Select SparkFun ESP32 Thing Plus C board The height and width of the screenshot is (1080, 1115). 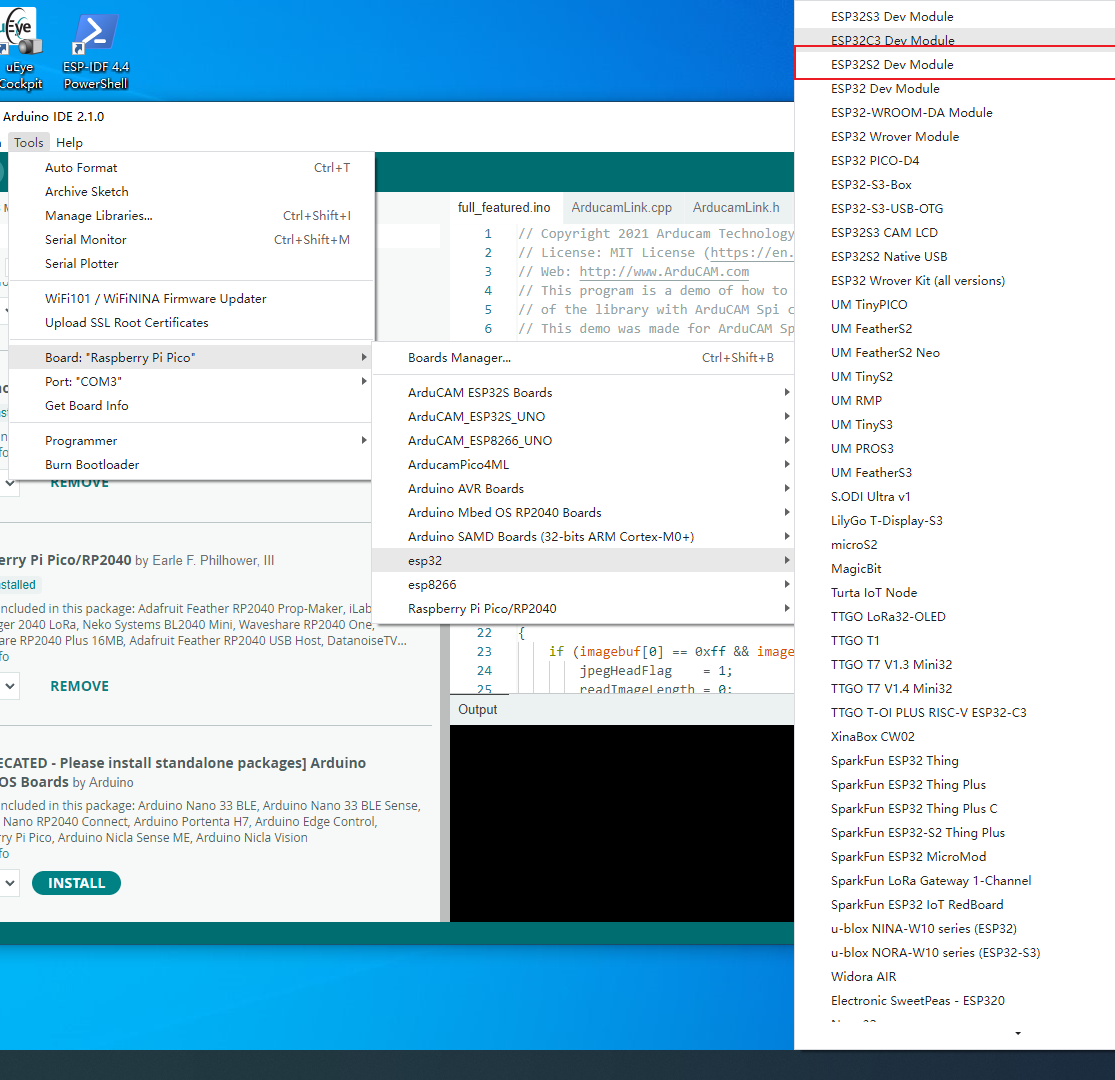[x=954, y=808]
